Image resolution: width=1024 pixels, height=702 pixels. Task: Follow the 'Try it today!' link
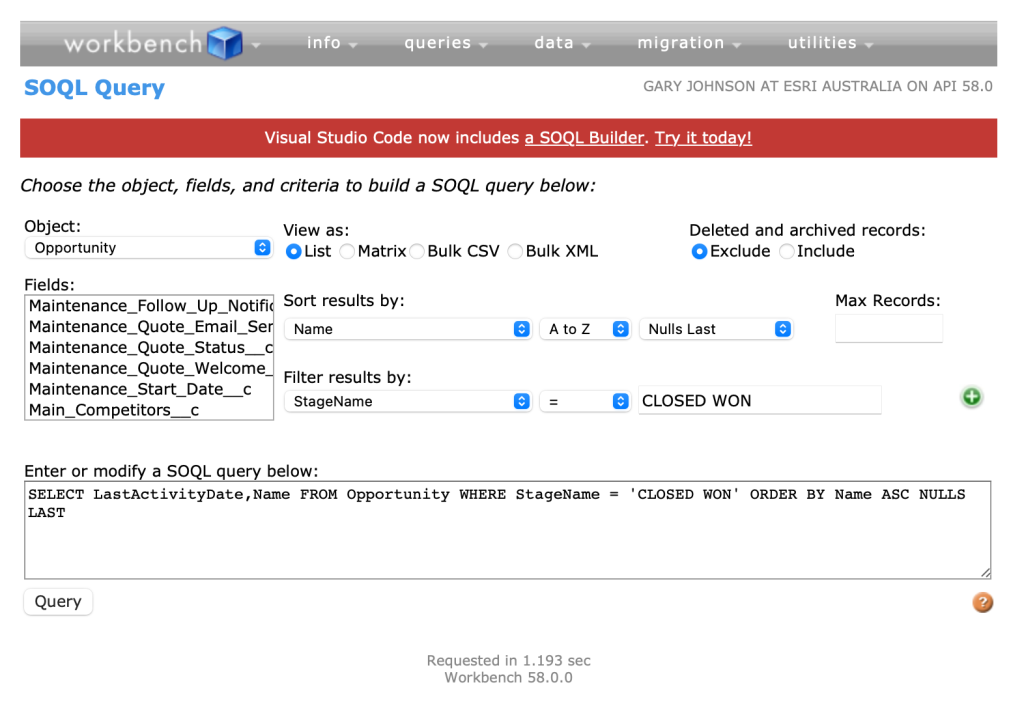[x=703, y=138]
